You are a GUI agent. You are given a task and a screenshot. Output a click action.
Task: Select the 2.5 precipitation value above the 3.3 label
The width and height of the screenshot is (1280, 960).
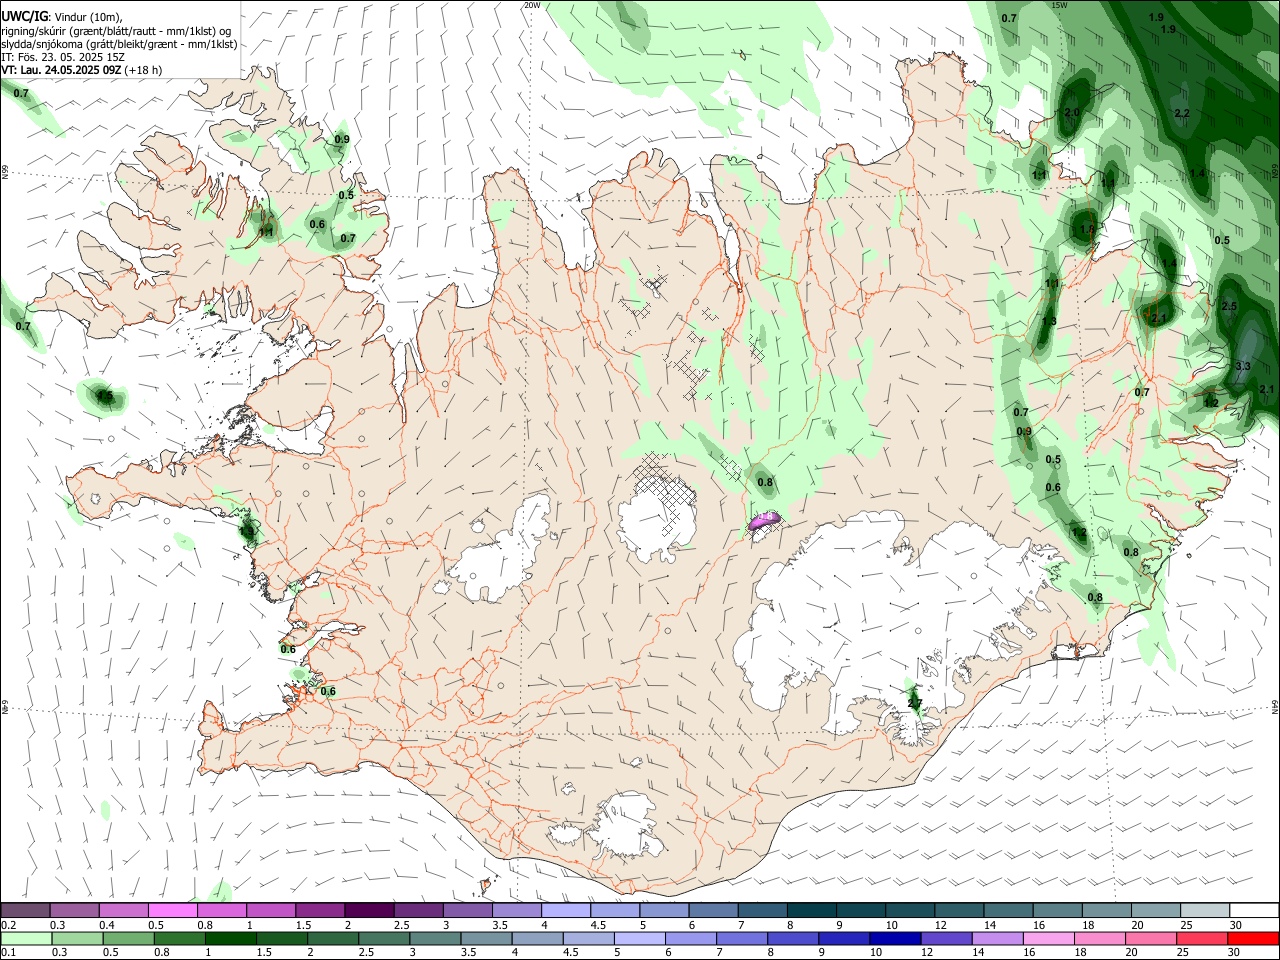1230,306
